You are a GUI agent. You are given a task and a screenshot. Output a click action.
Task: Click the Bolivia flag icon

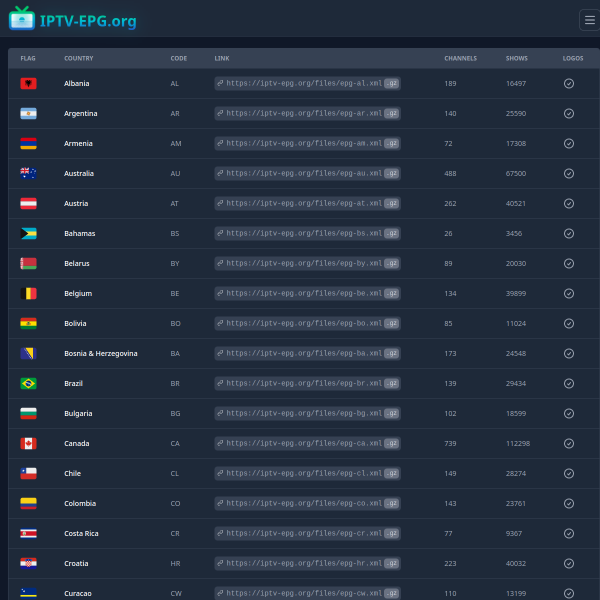[x=28, y=323]
